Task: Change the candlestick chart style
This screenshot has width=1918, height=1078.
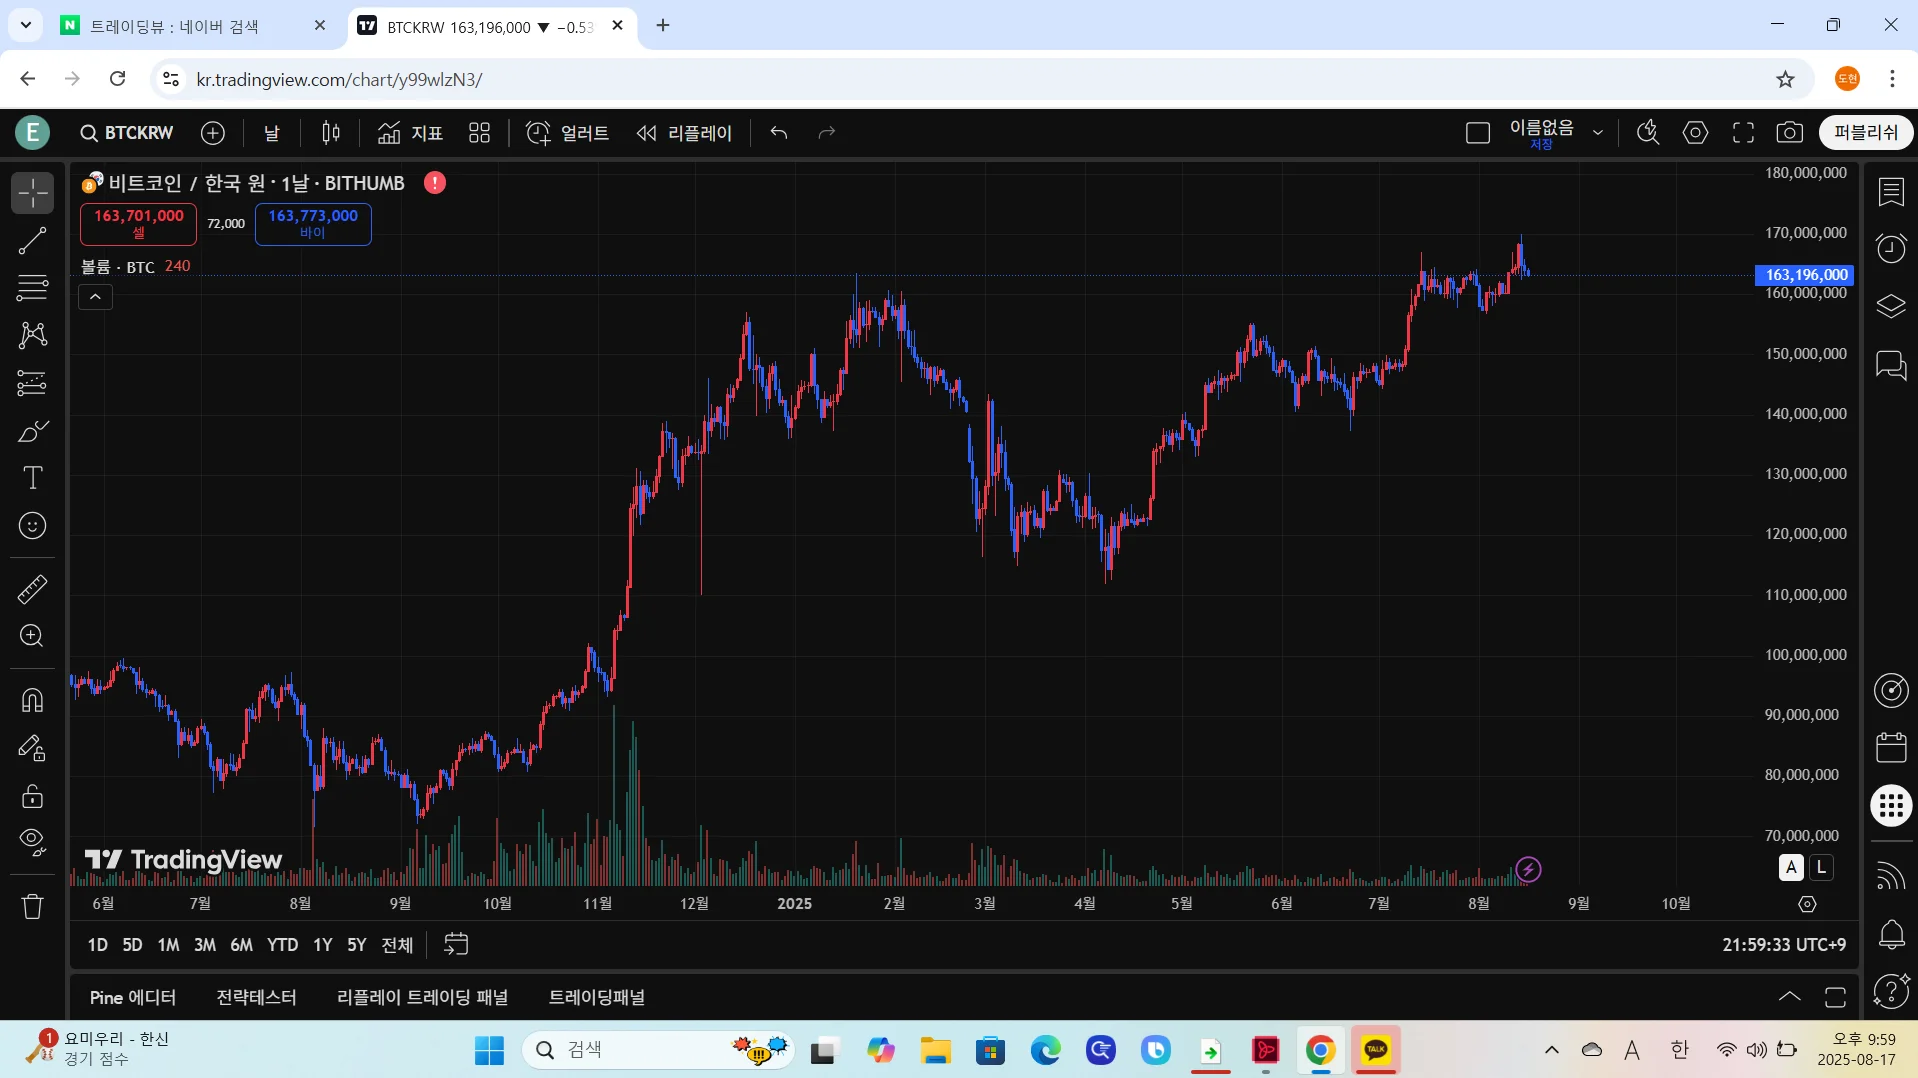Action: 331,133
